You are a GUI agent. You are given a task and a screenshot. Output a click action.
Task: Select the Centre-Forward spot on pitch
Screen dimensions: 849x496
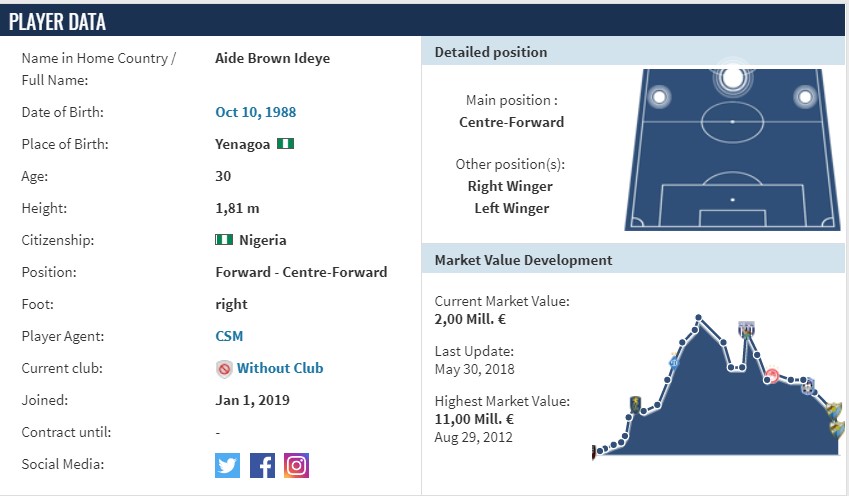(733, 77)
